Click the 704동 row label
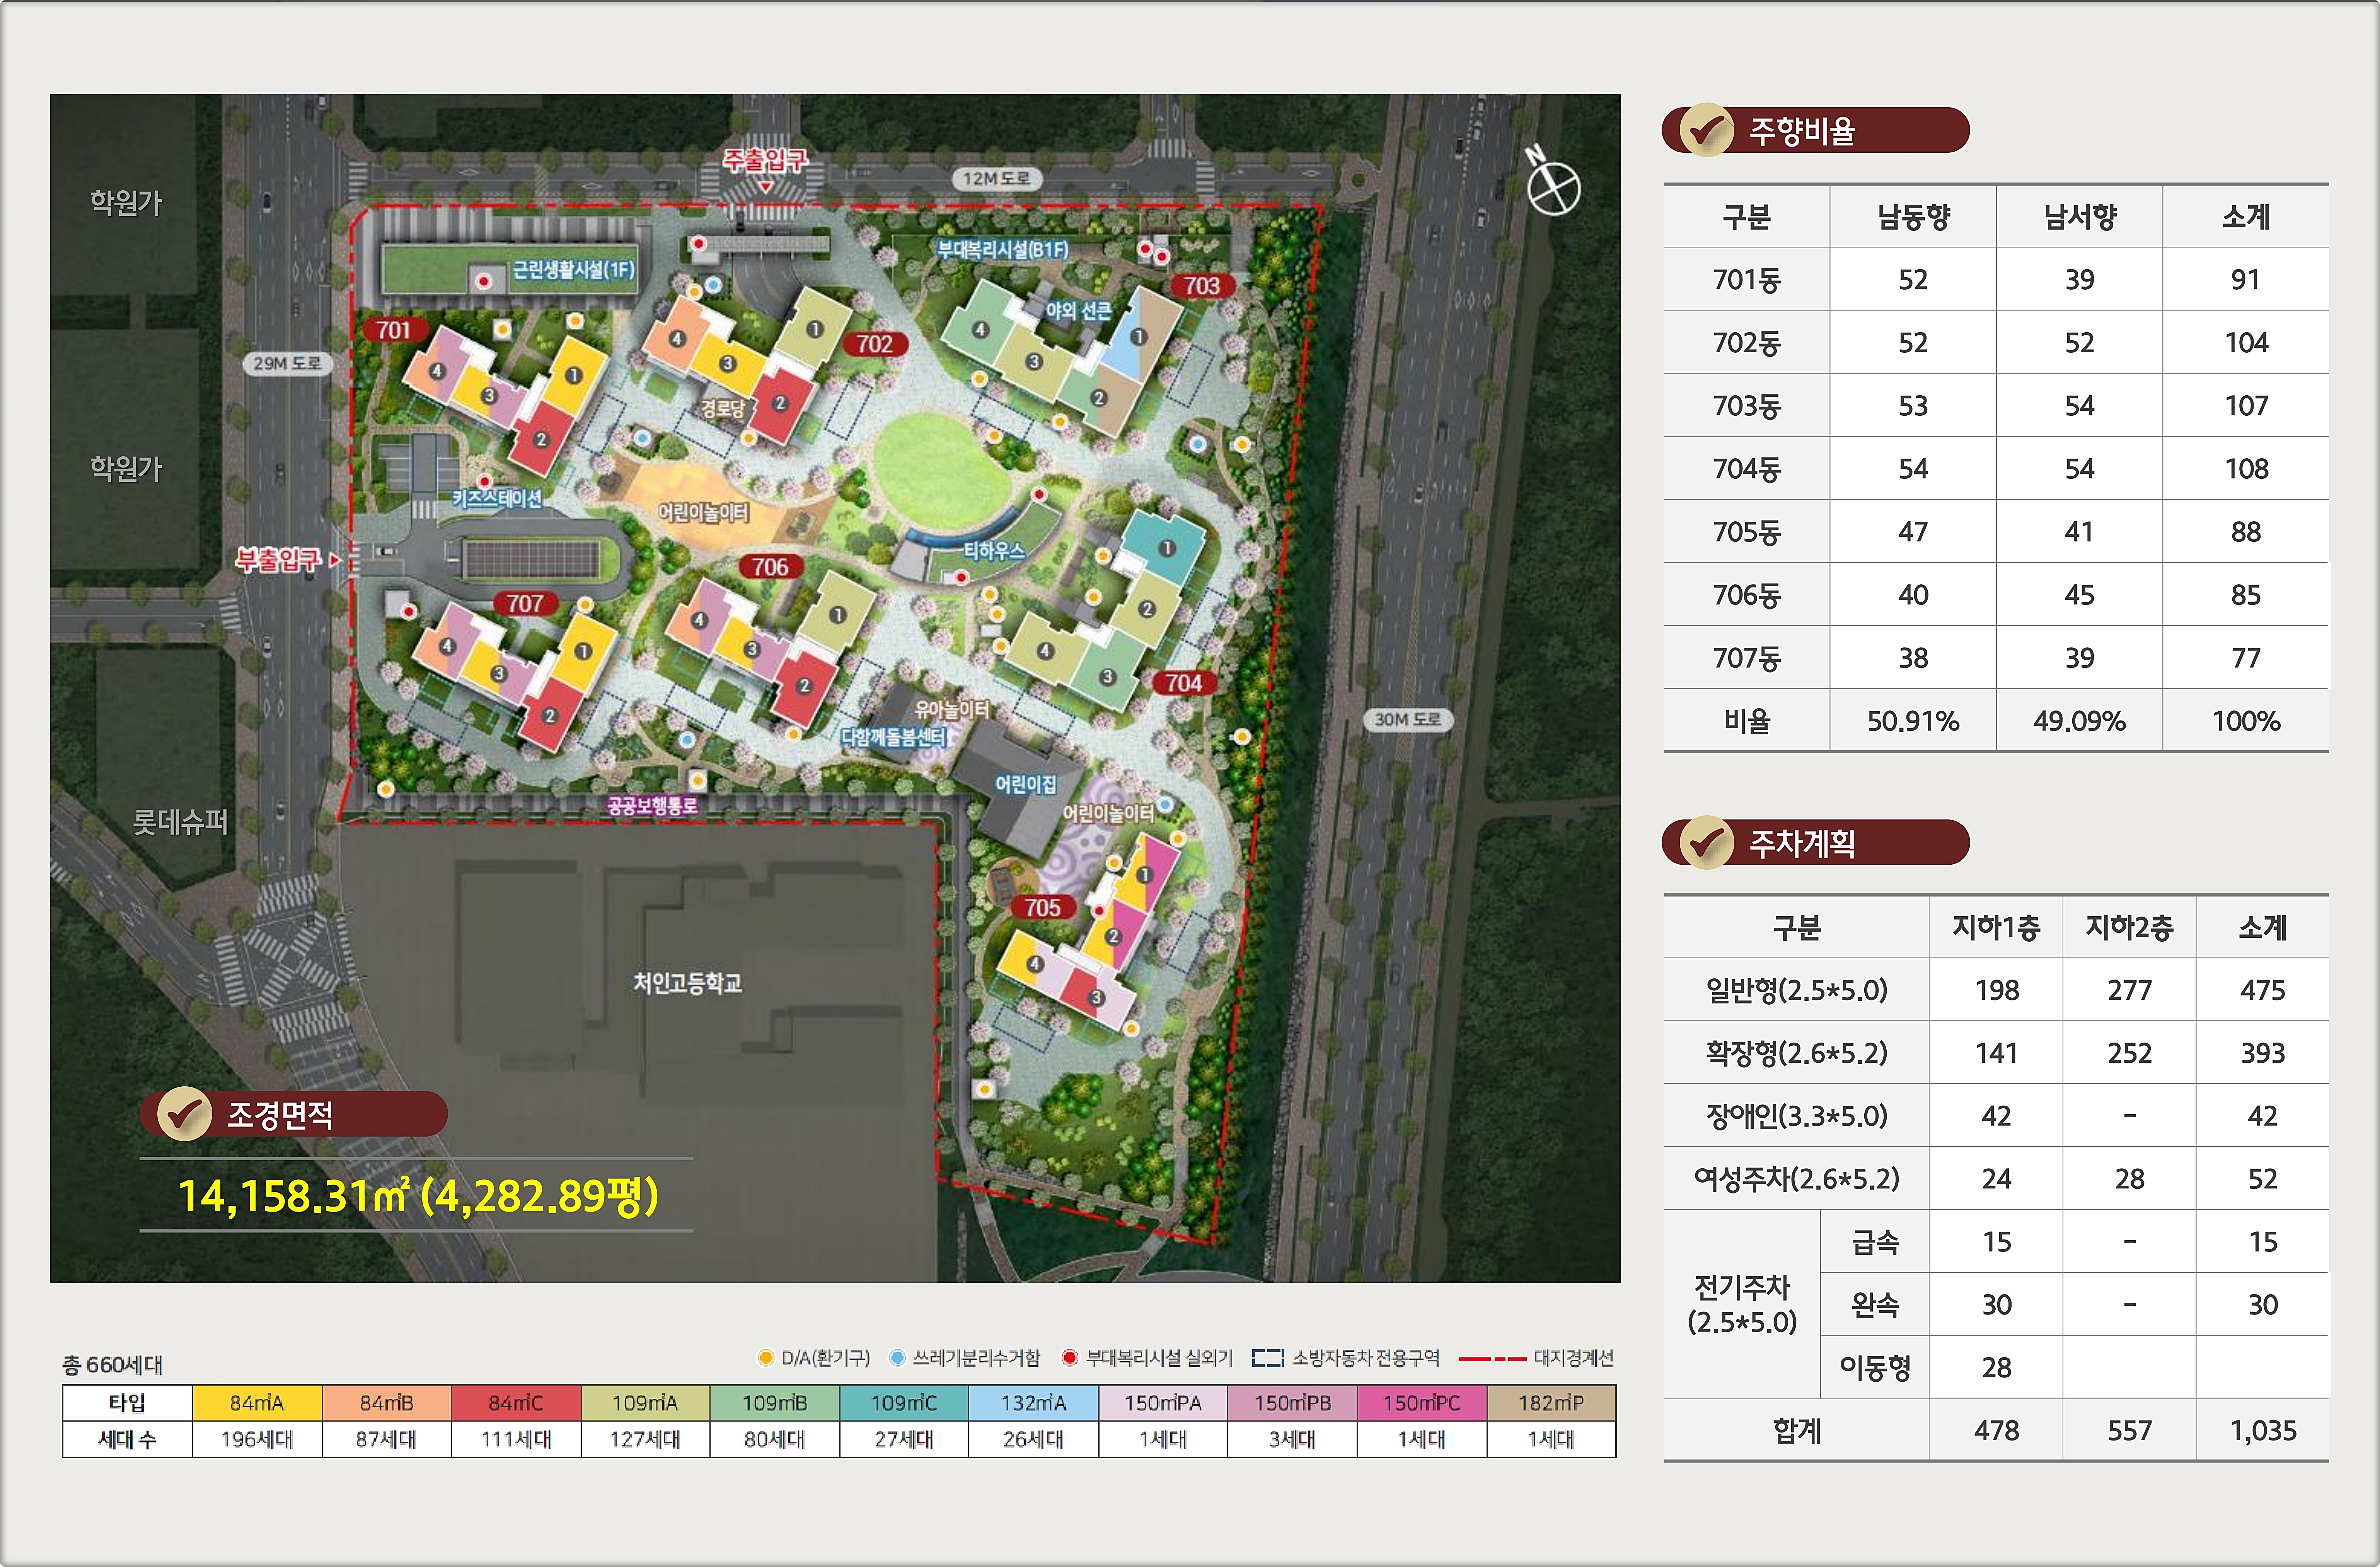Viewport: 2380px width, 1567px height. pyautogui.click(x=1747, y=468)
